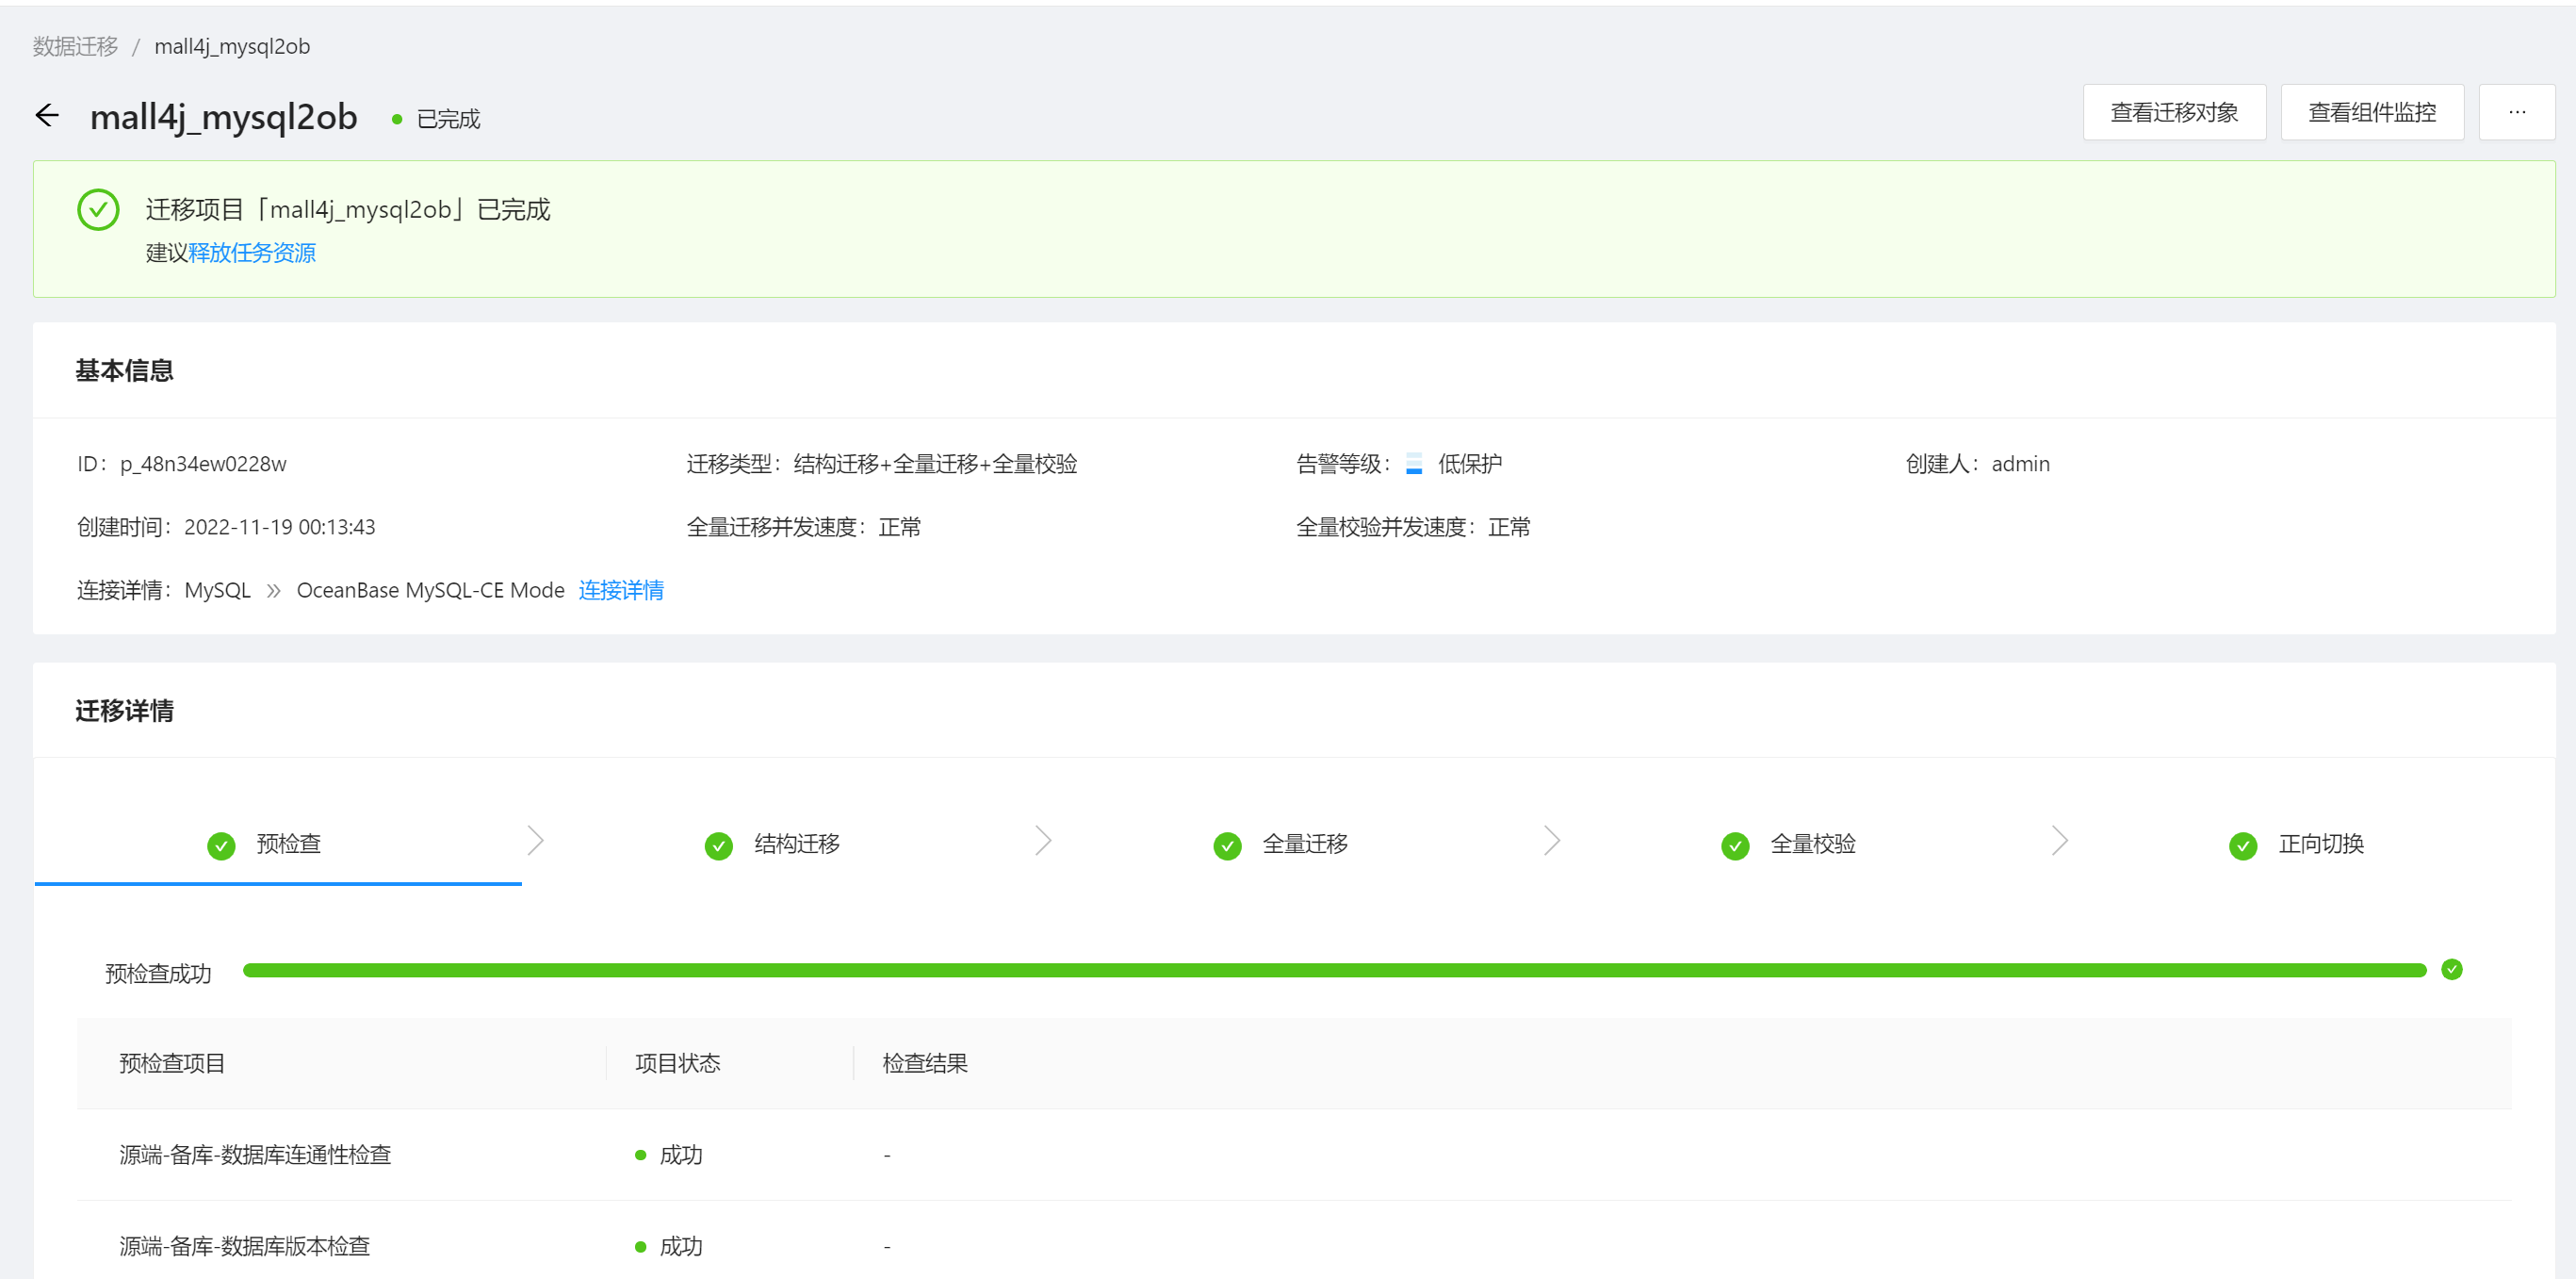
Task: Click 查看迁移对象 button
Action: pos(2174,113)
